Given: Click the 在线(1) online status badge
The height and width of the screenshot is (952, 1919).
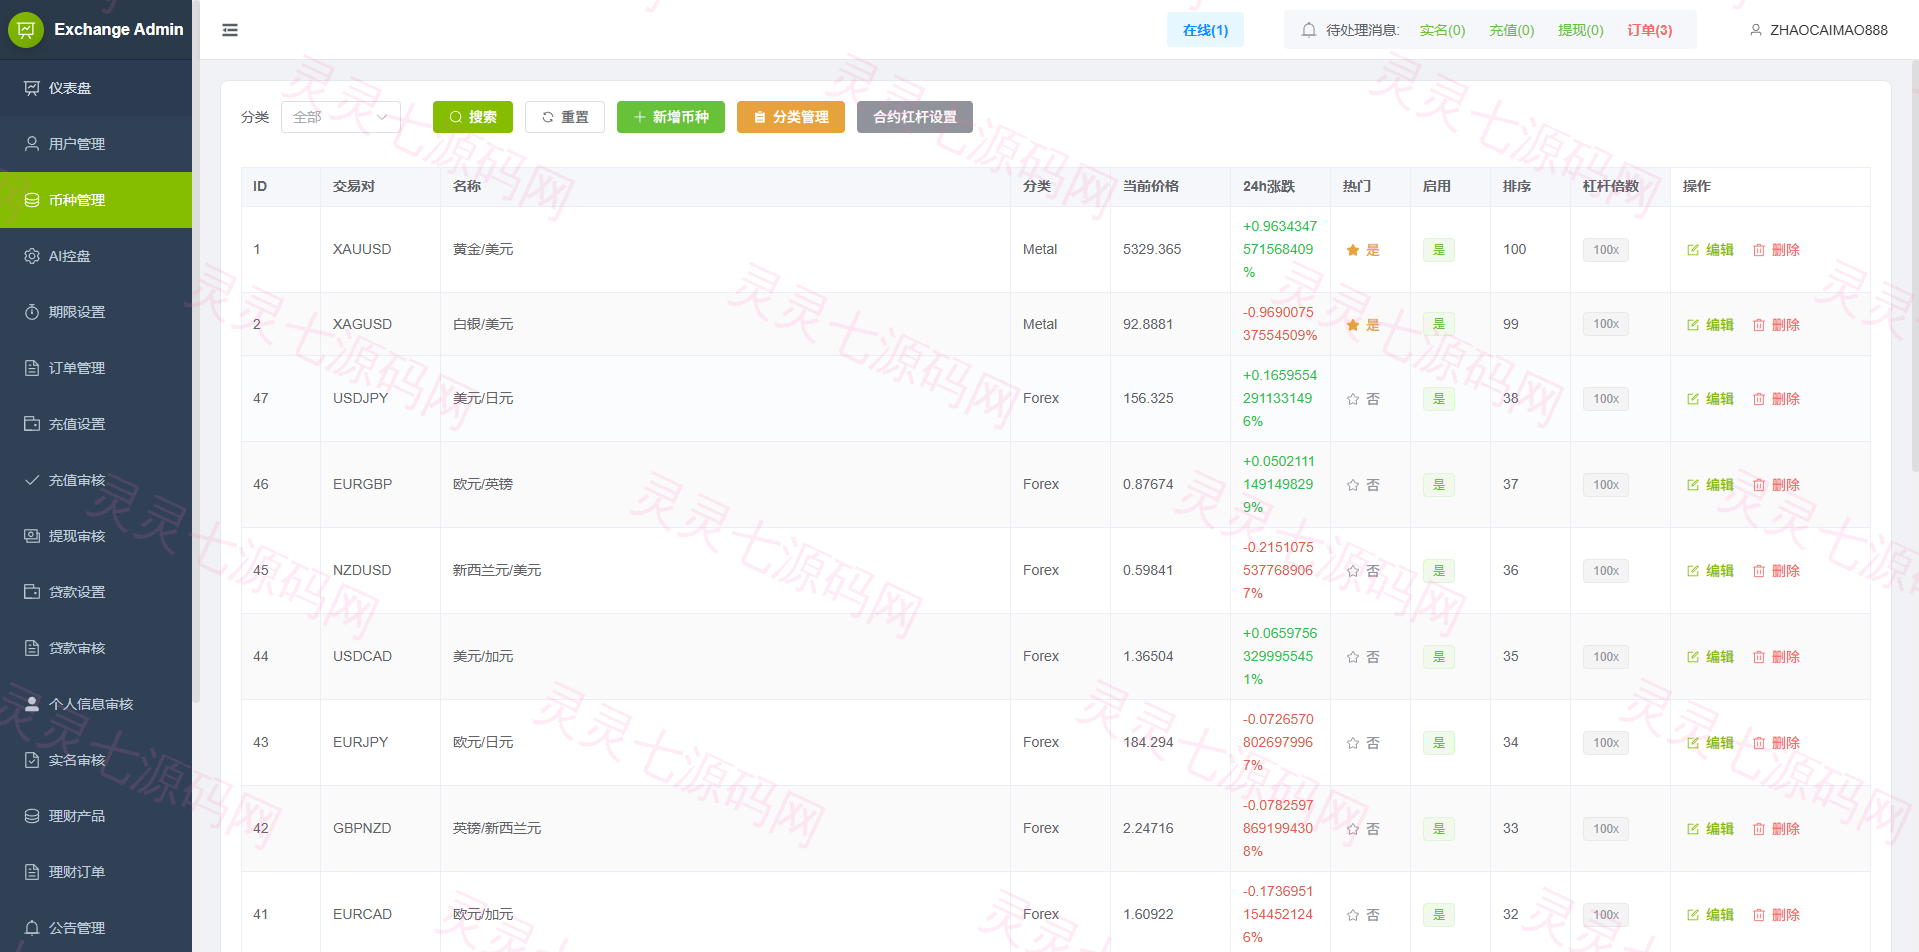Looking at the screenshot, I should tap(1205, 30).
